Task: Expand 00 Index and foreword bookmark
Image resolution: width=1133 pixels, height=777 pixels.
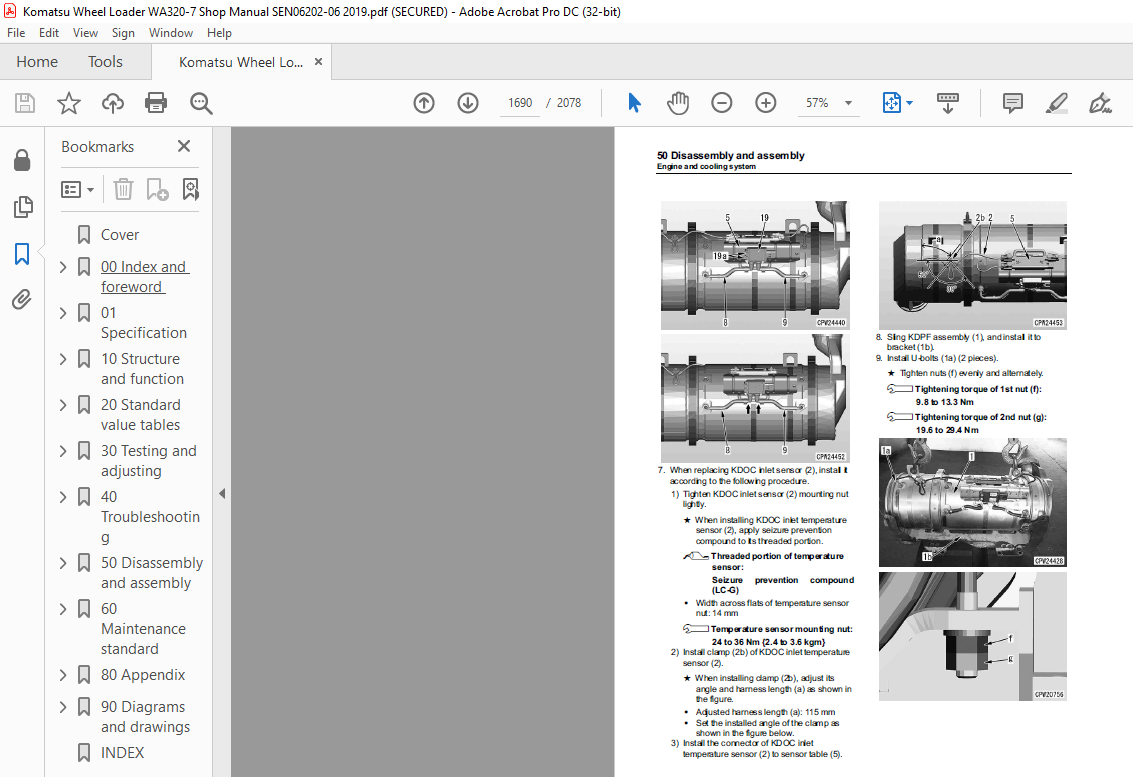Action: pos(63,267)
